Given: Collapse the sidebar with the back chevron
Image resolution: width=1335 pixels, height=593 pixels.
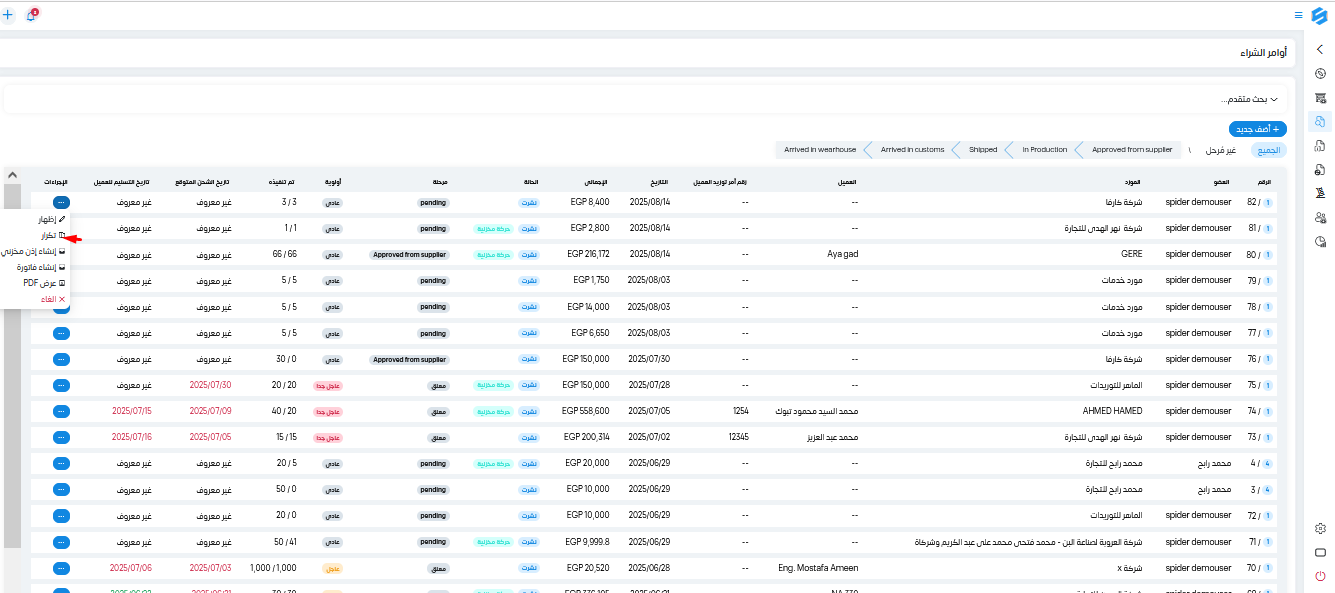Looking at the screenshot, I should (1320, 49).
